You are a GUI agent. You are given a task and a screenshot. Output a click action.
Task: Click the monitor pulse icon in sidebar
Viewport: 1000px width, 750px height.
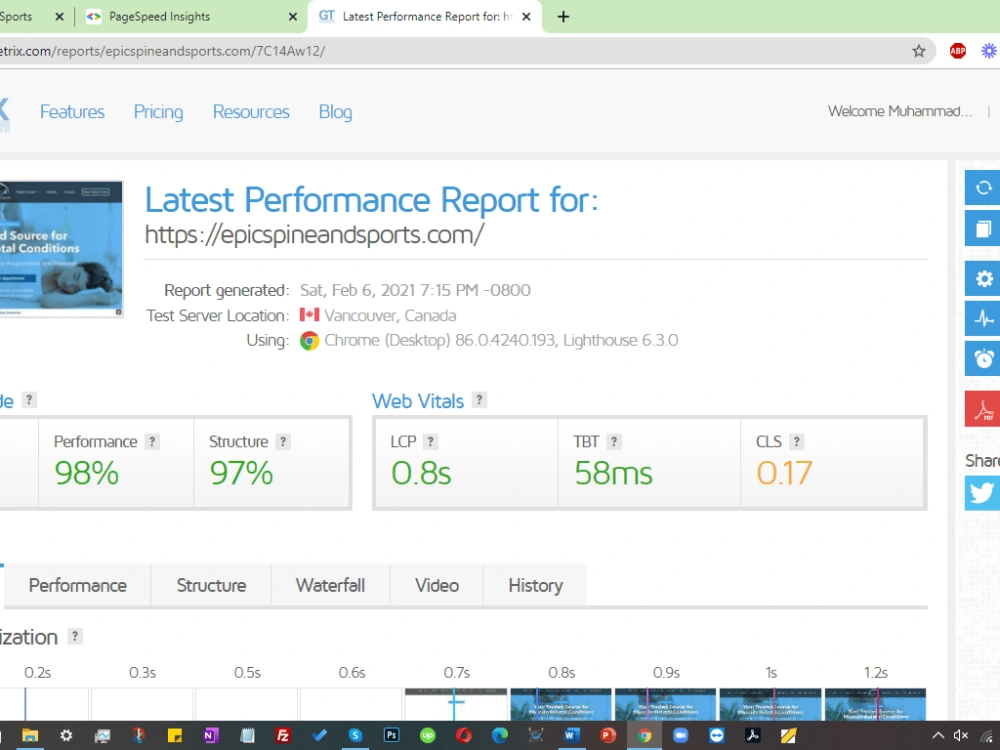point(983,318)
